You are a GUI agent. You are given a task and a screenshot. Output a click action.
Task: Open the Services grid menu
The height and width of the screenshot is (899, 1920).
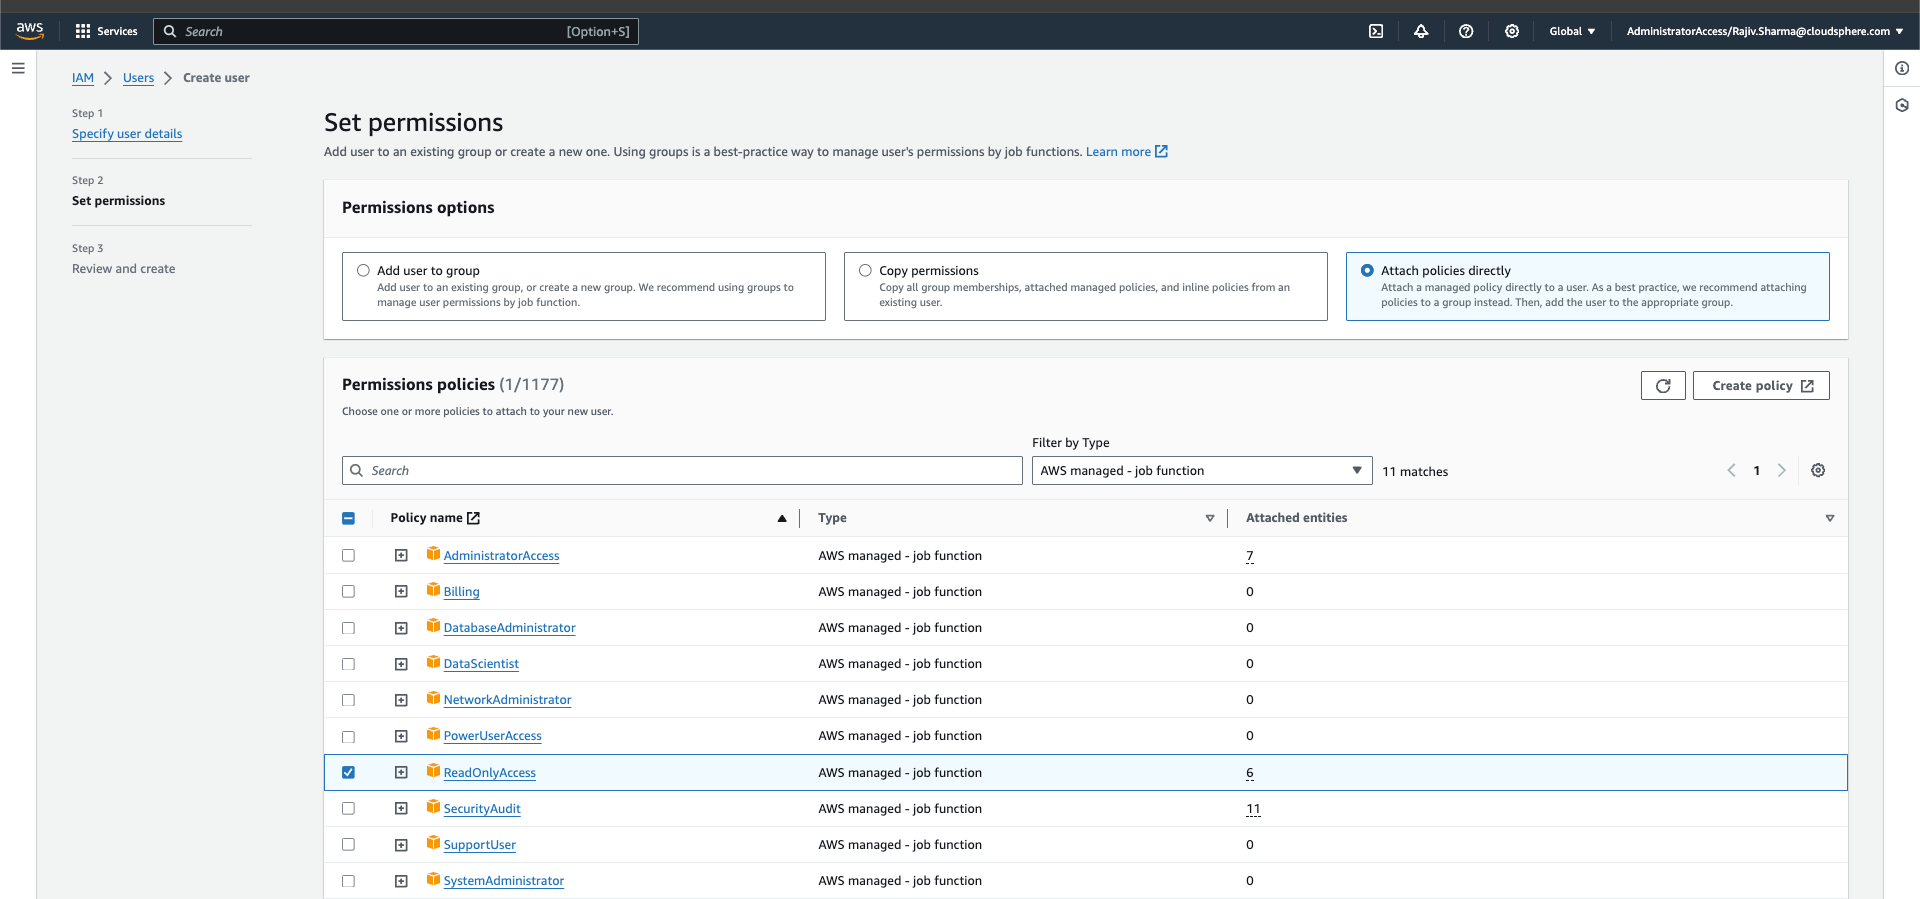[x=106, y=31]
